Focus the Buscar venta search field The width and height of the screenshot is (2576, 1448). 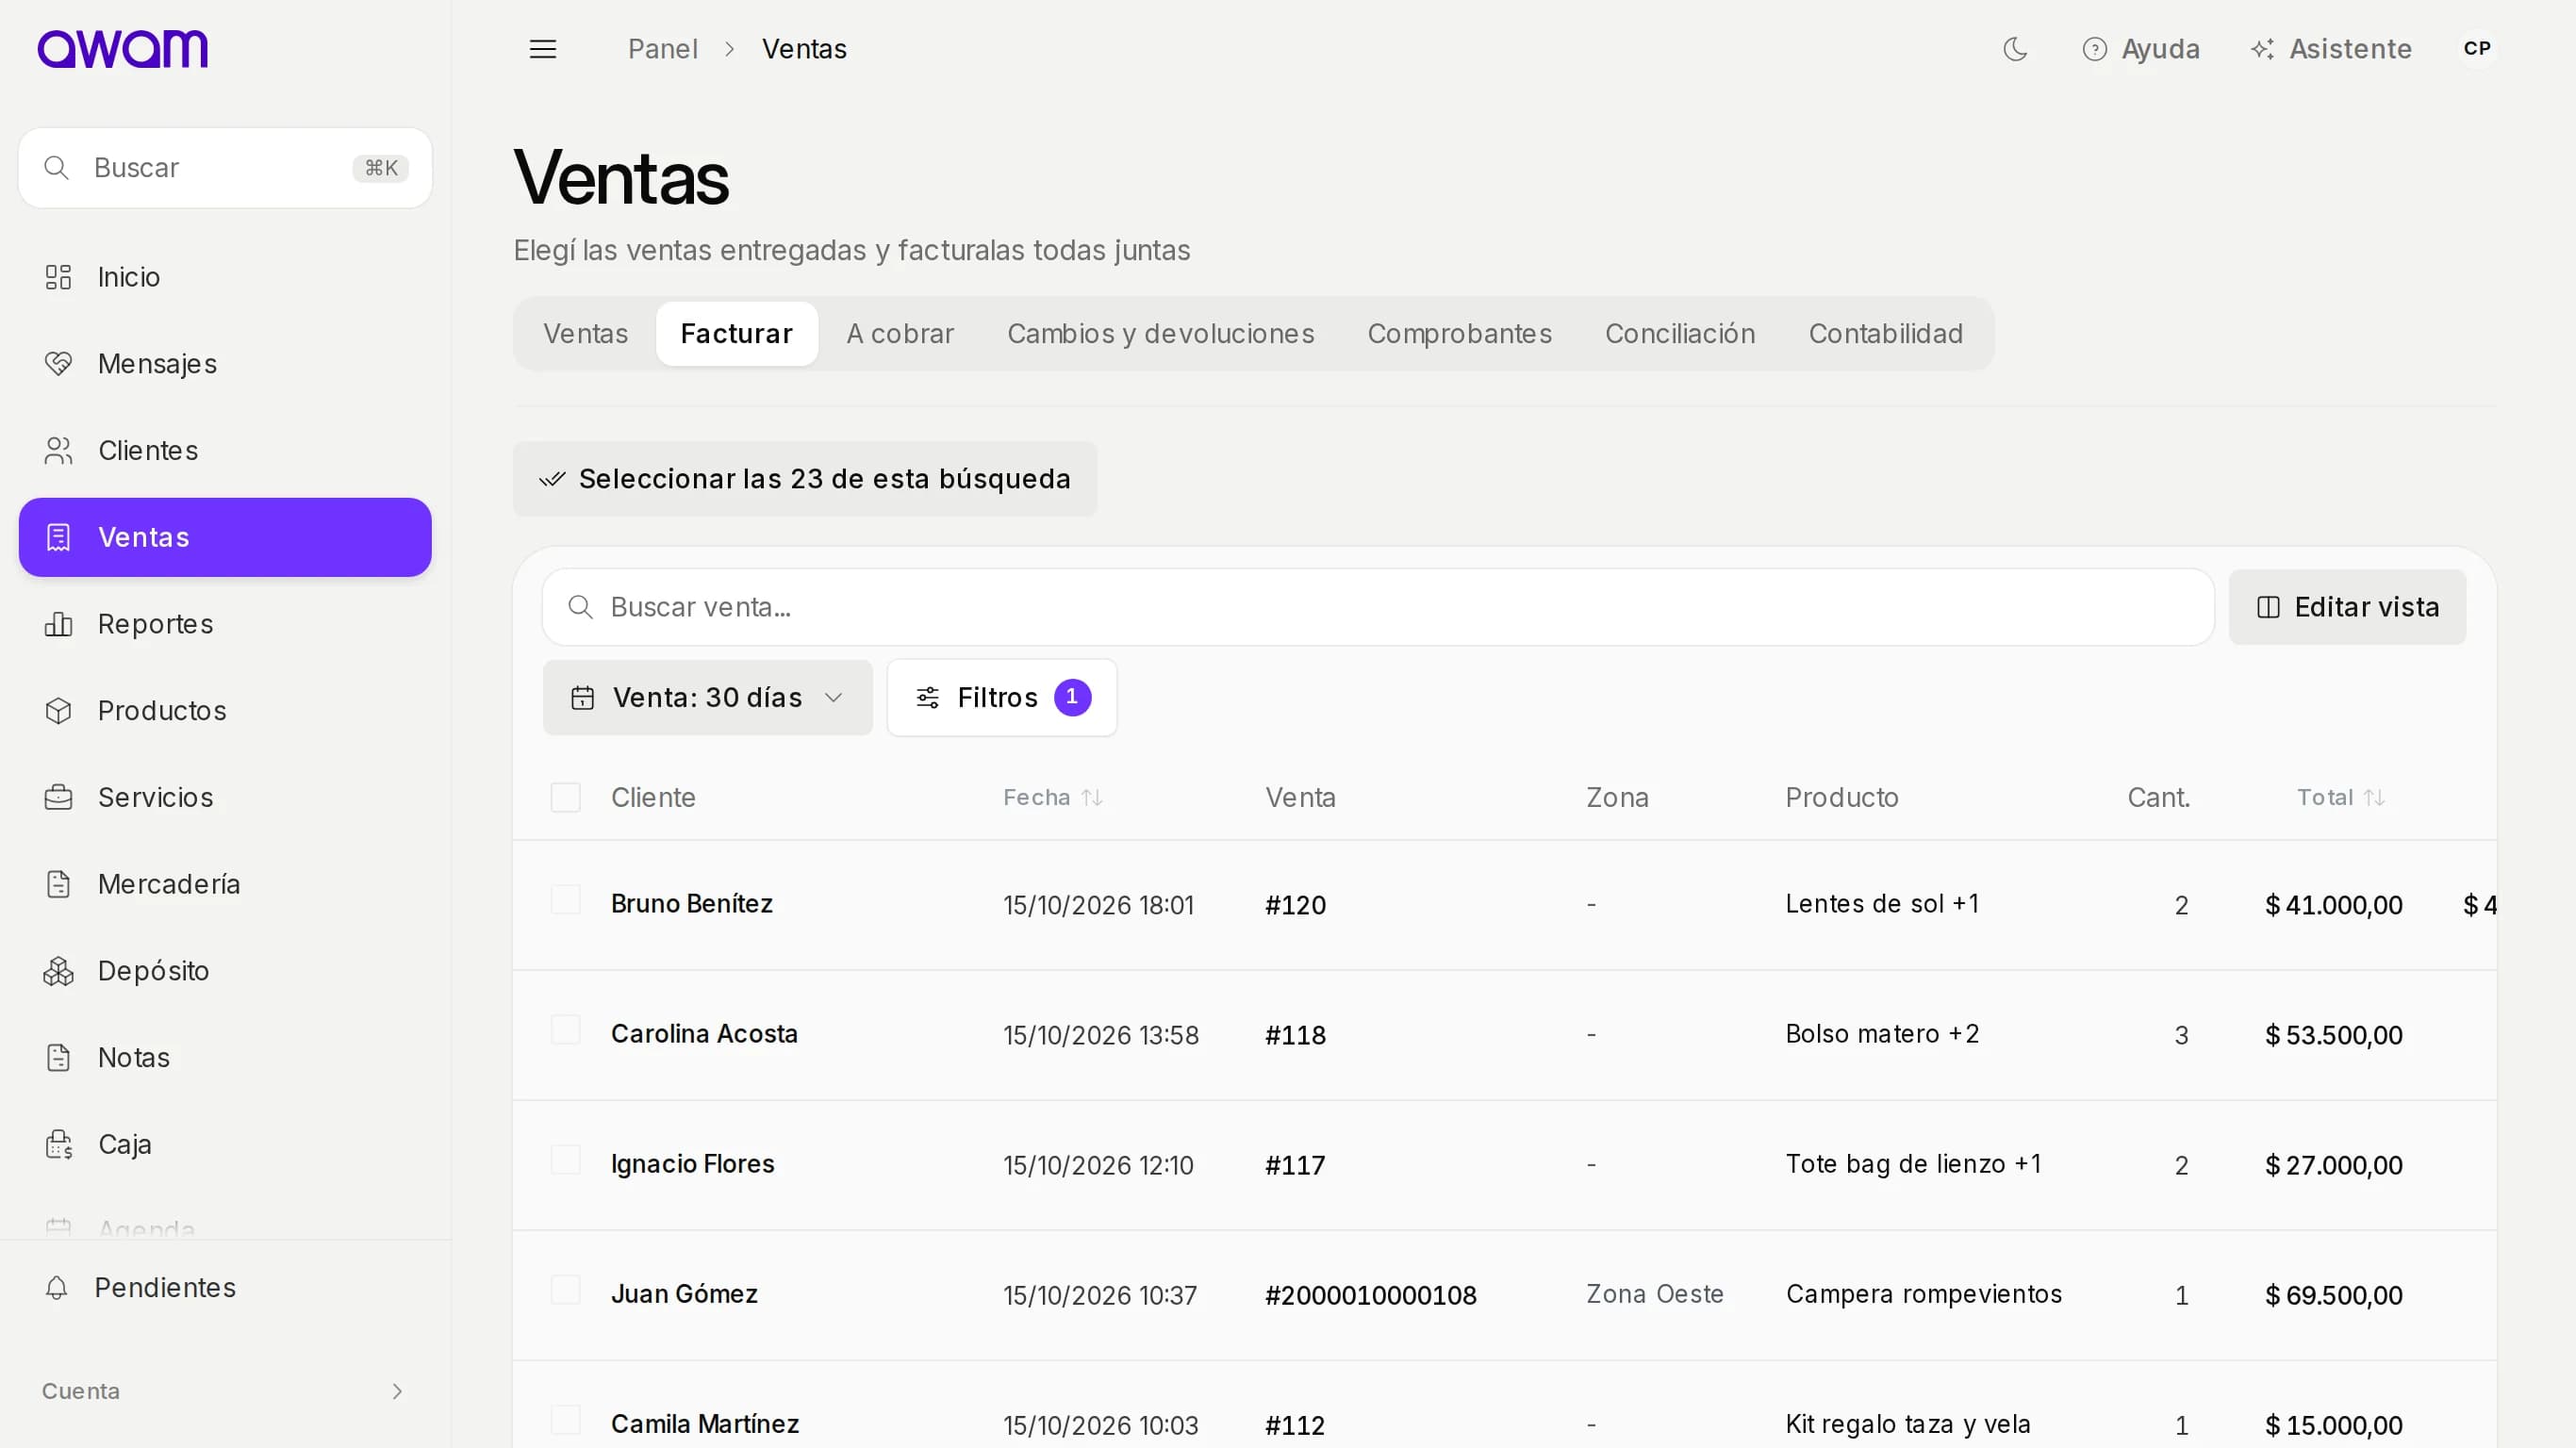pos(1378,608)
